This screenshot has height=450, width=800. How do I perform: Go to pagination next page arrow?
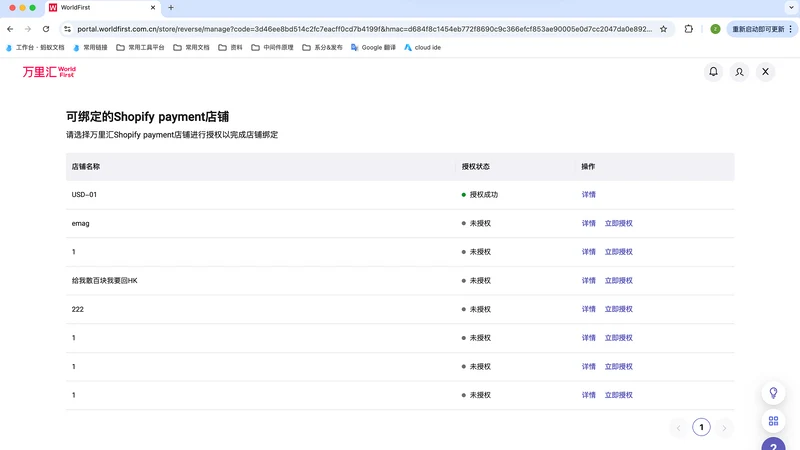(x=724, y=428)
